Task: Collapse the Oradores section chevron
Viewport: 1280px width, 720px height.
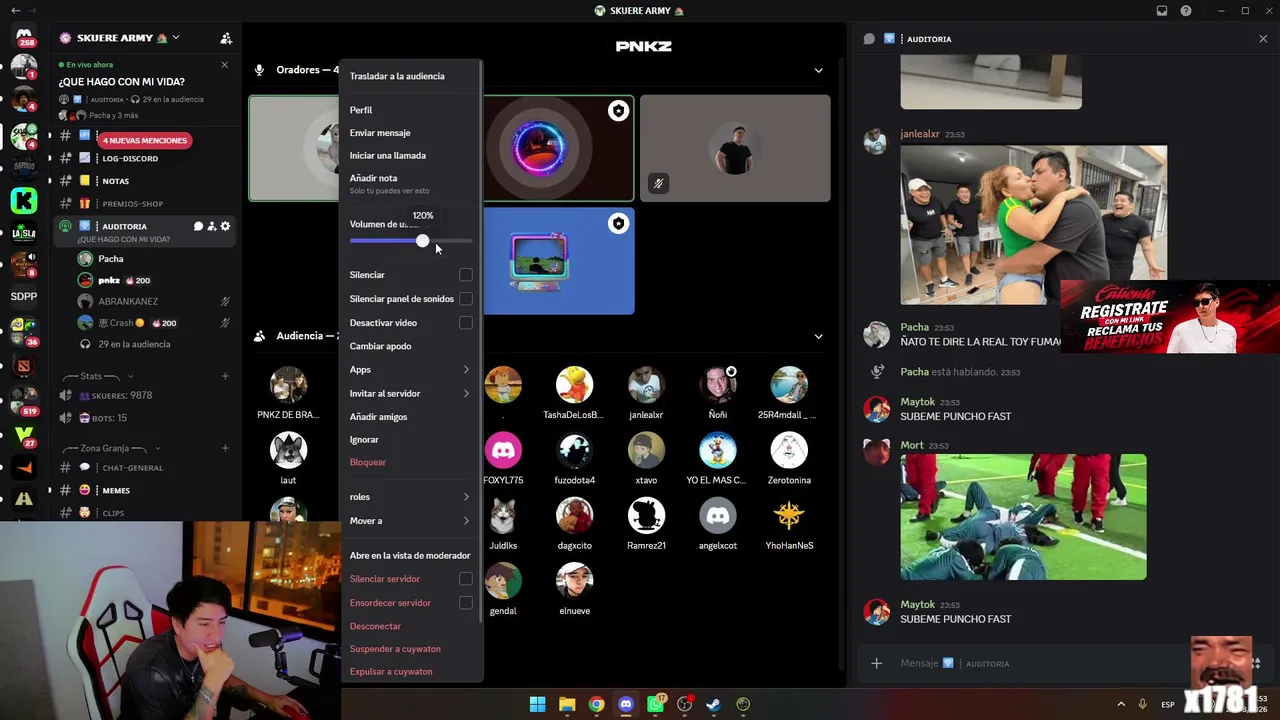Action: click(818, 70)
